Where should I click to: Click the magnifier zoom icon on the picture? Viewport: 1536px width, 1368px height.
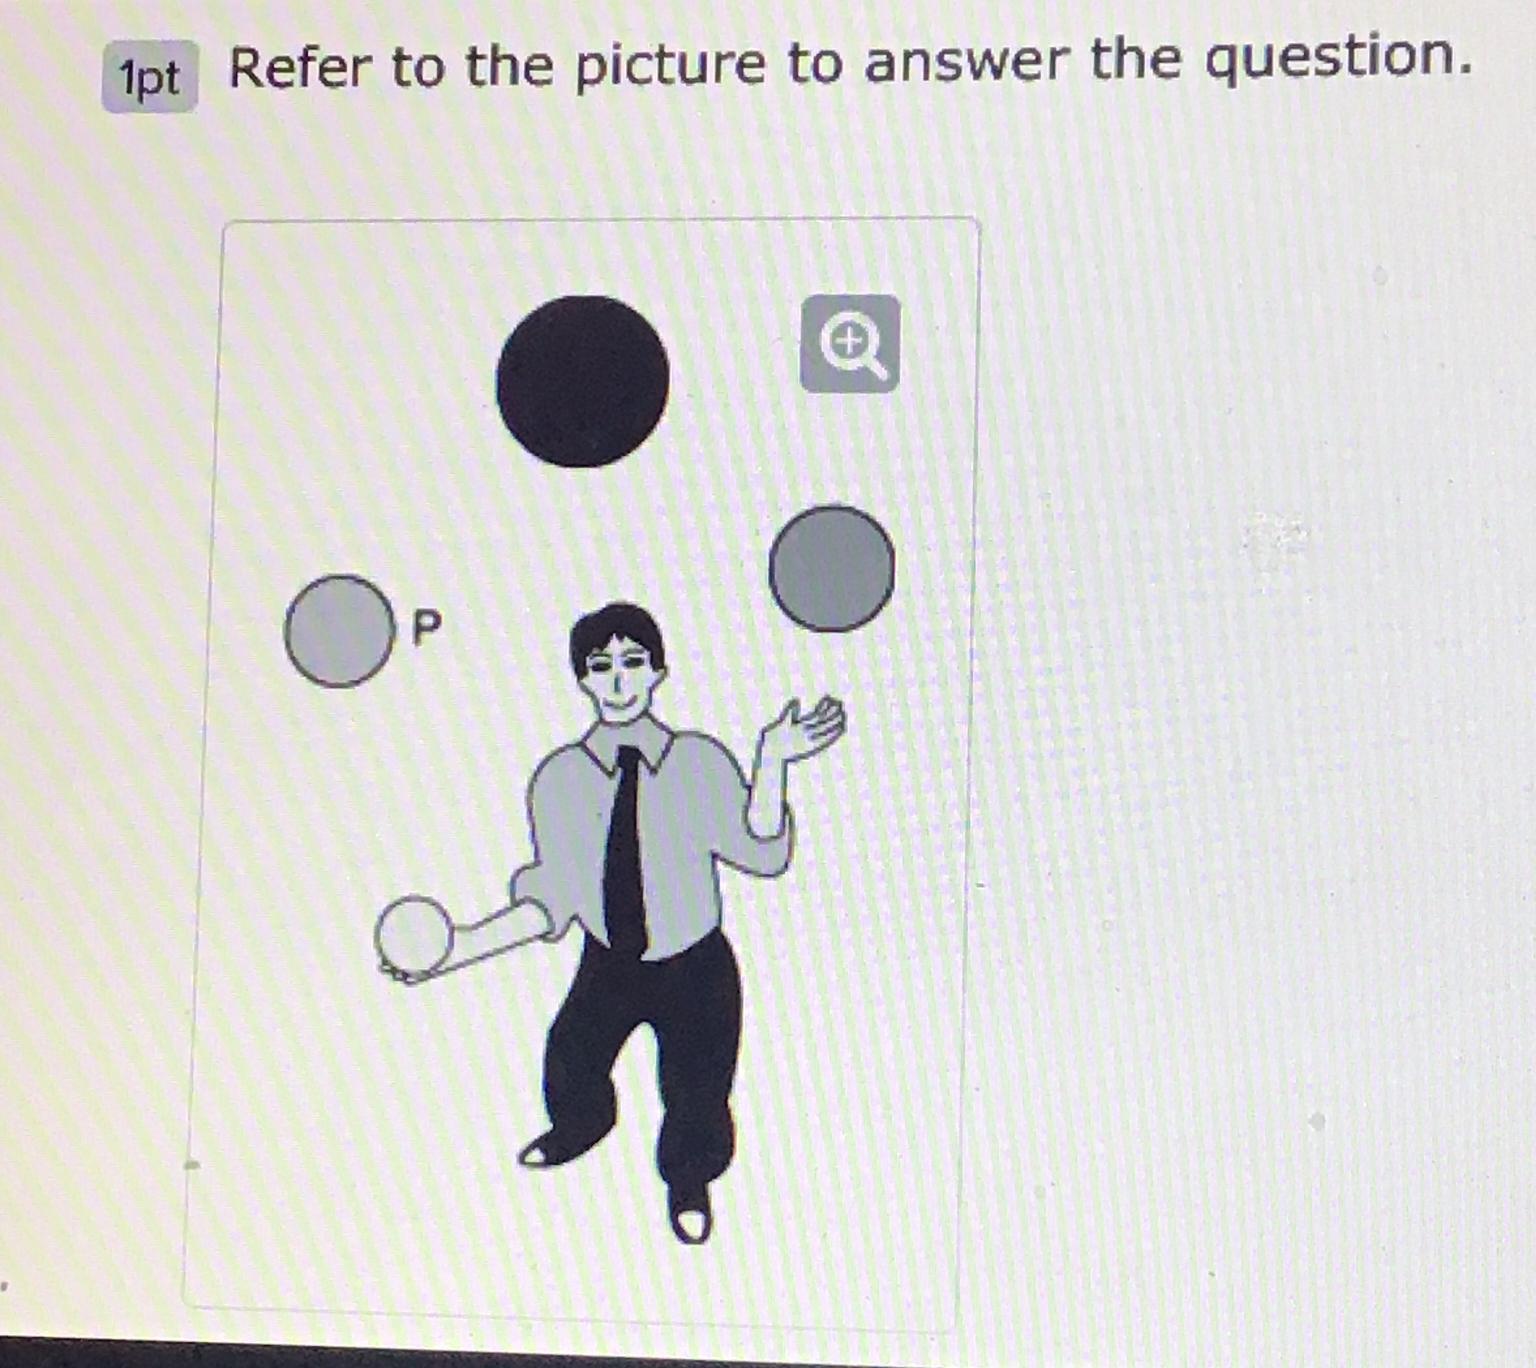[850, 343]
